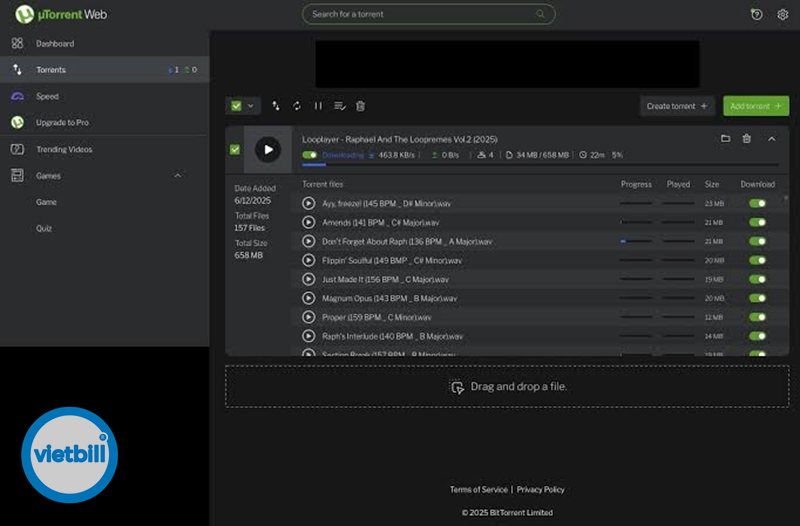Click the µTorrent Web logo

61,14
